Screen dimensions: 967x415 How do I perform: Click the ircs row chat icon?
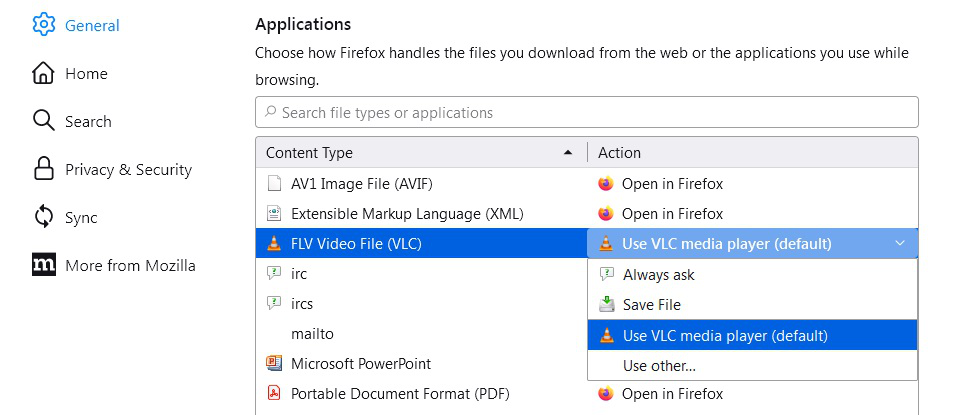[274, 303]
